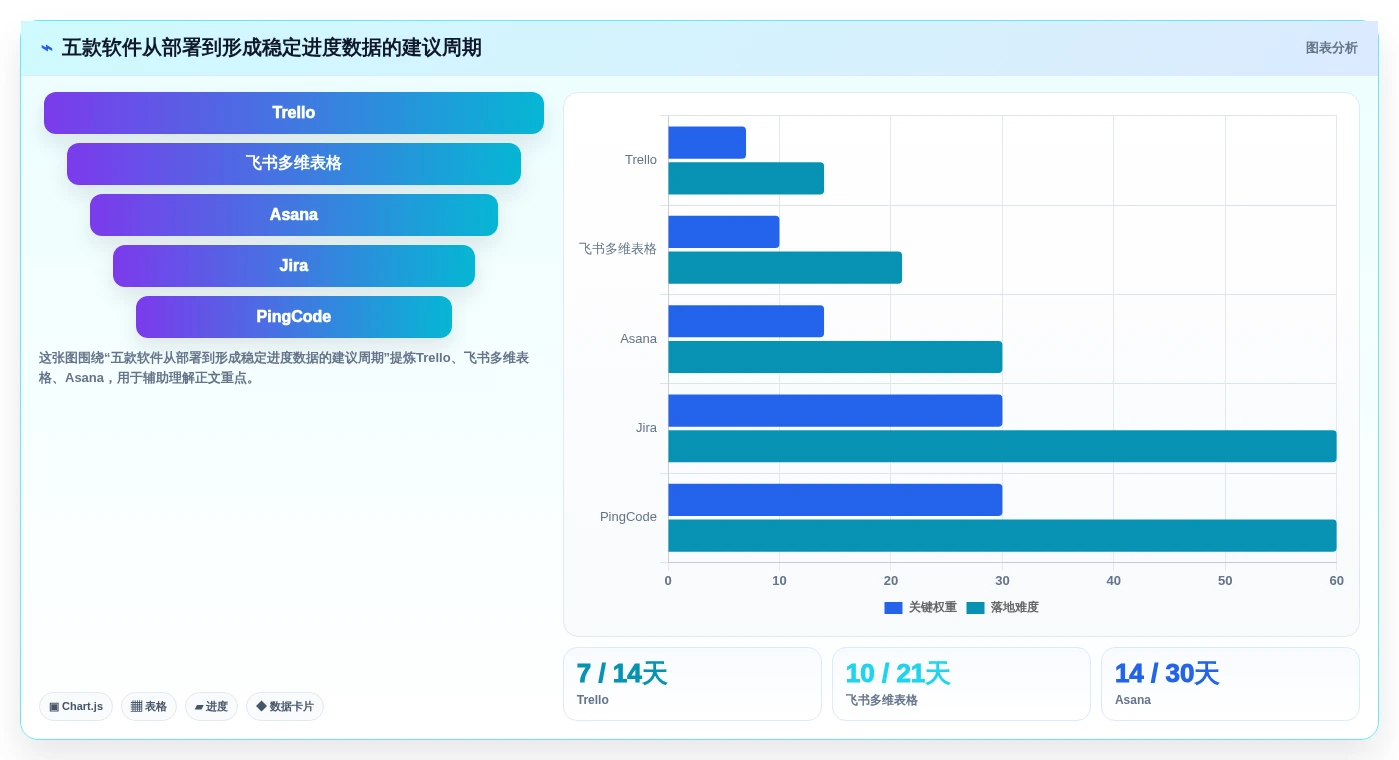The height and width of the screenshot is (760, 1399).
Task: Select the Trello funnel bar
Action: pyautogui.click(x=294, y=113)
